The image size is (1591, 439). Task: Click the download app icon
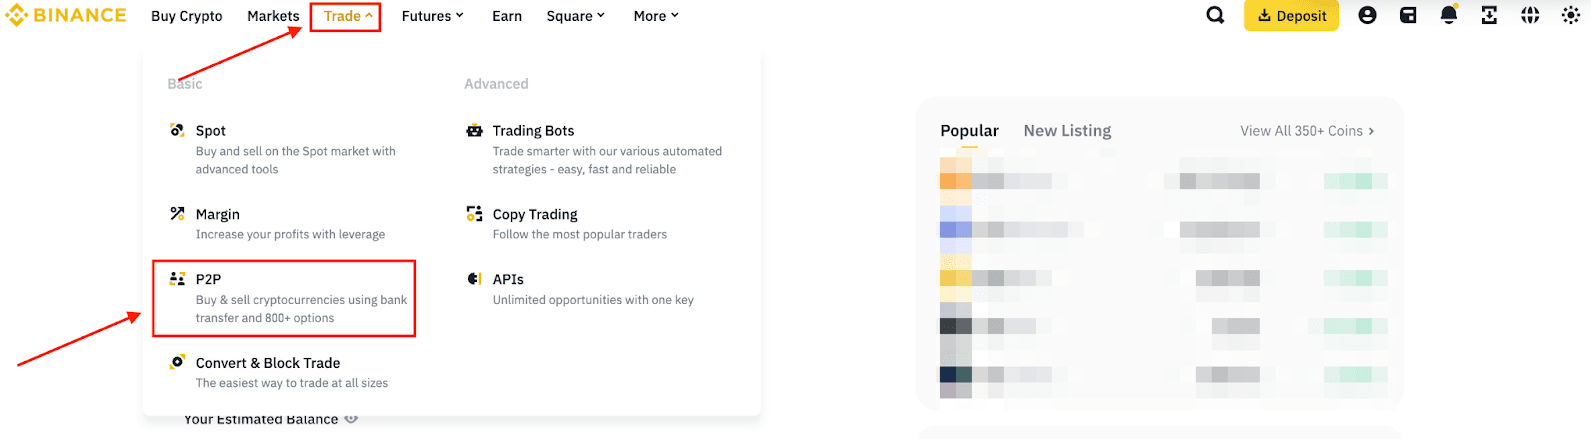tap(1489, 16)
